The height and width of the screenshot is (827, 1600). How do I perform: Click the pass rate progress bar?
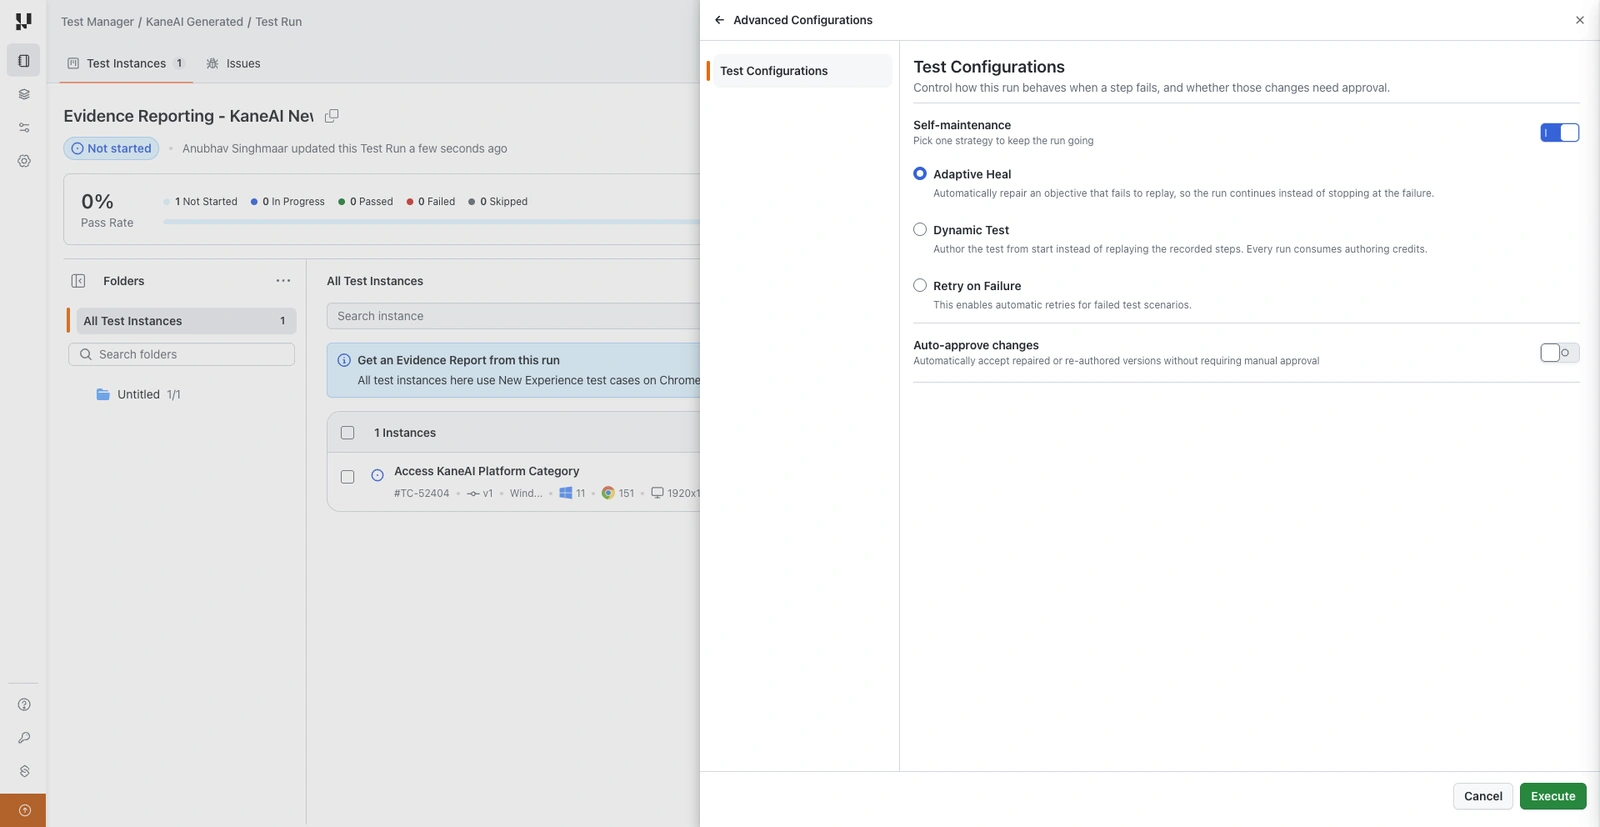pos(431,222)
